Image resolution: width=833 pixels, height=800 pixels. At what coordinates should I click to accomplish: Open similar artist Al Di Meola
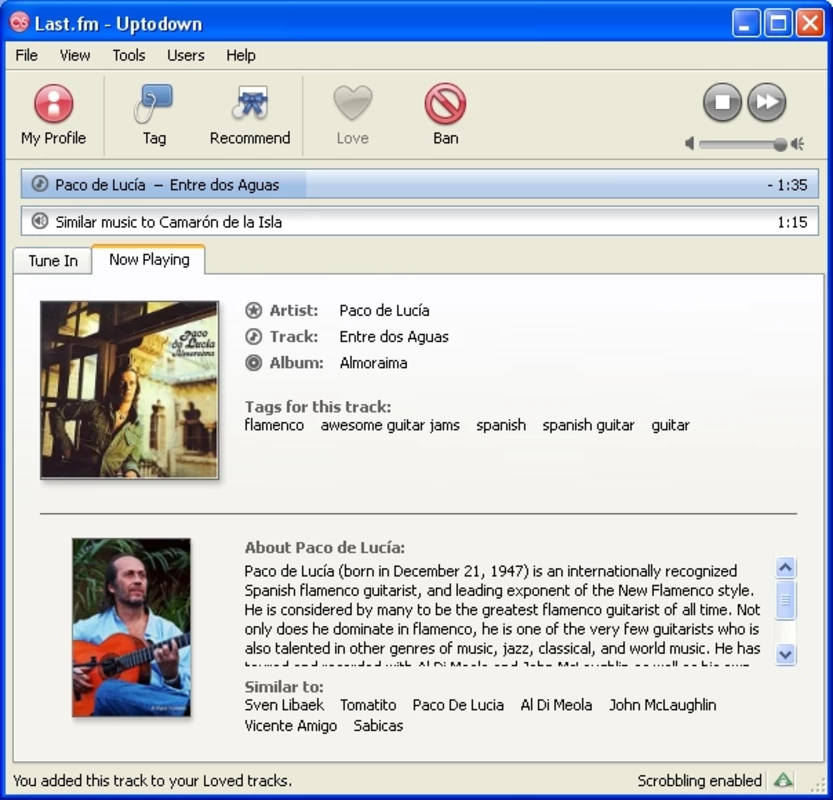[x=556, y=705]
